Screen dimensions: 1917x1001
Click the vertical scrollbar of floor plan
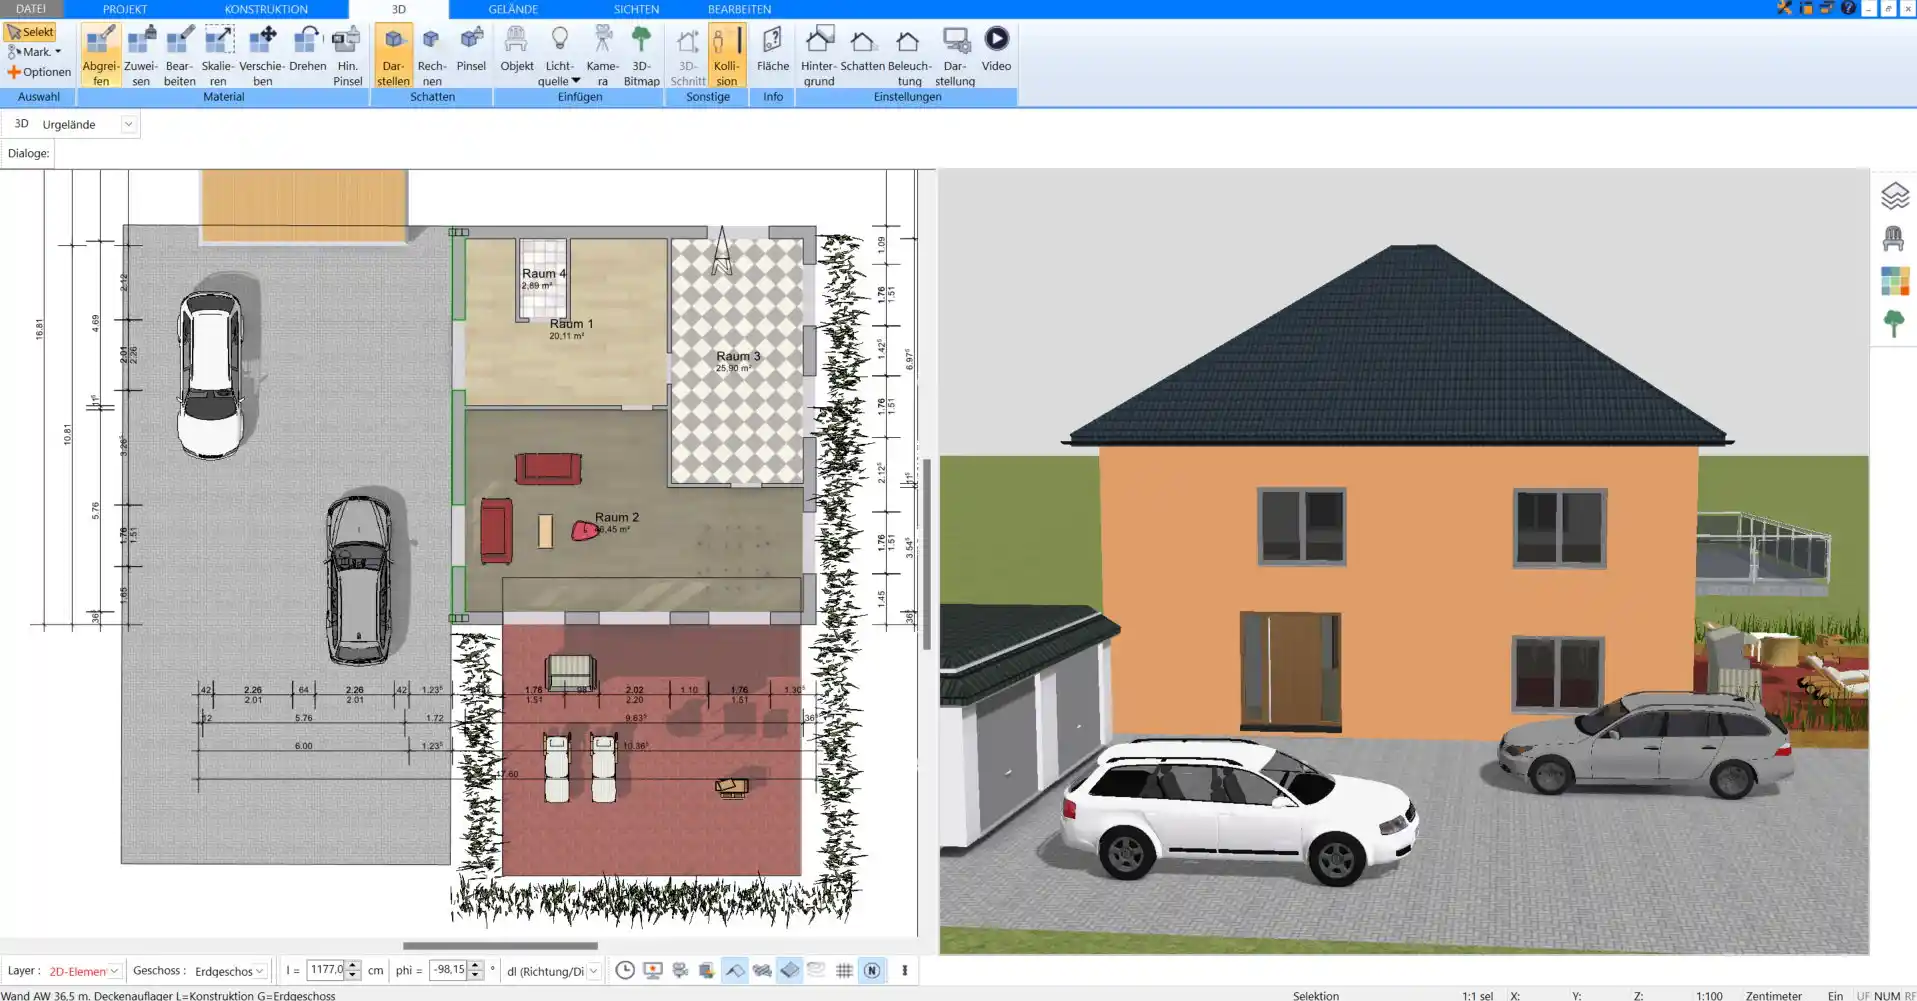click(927, 553)
